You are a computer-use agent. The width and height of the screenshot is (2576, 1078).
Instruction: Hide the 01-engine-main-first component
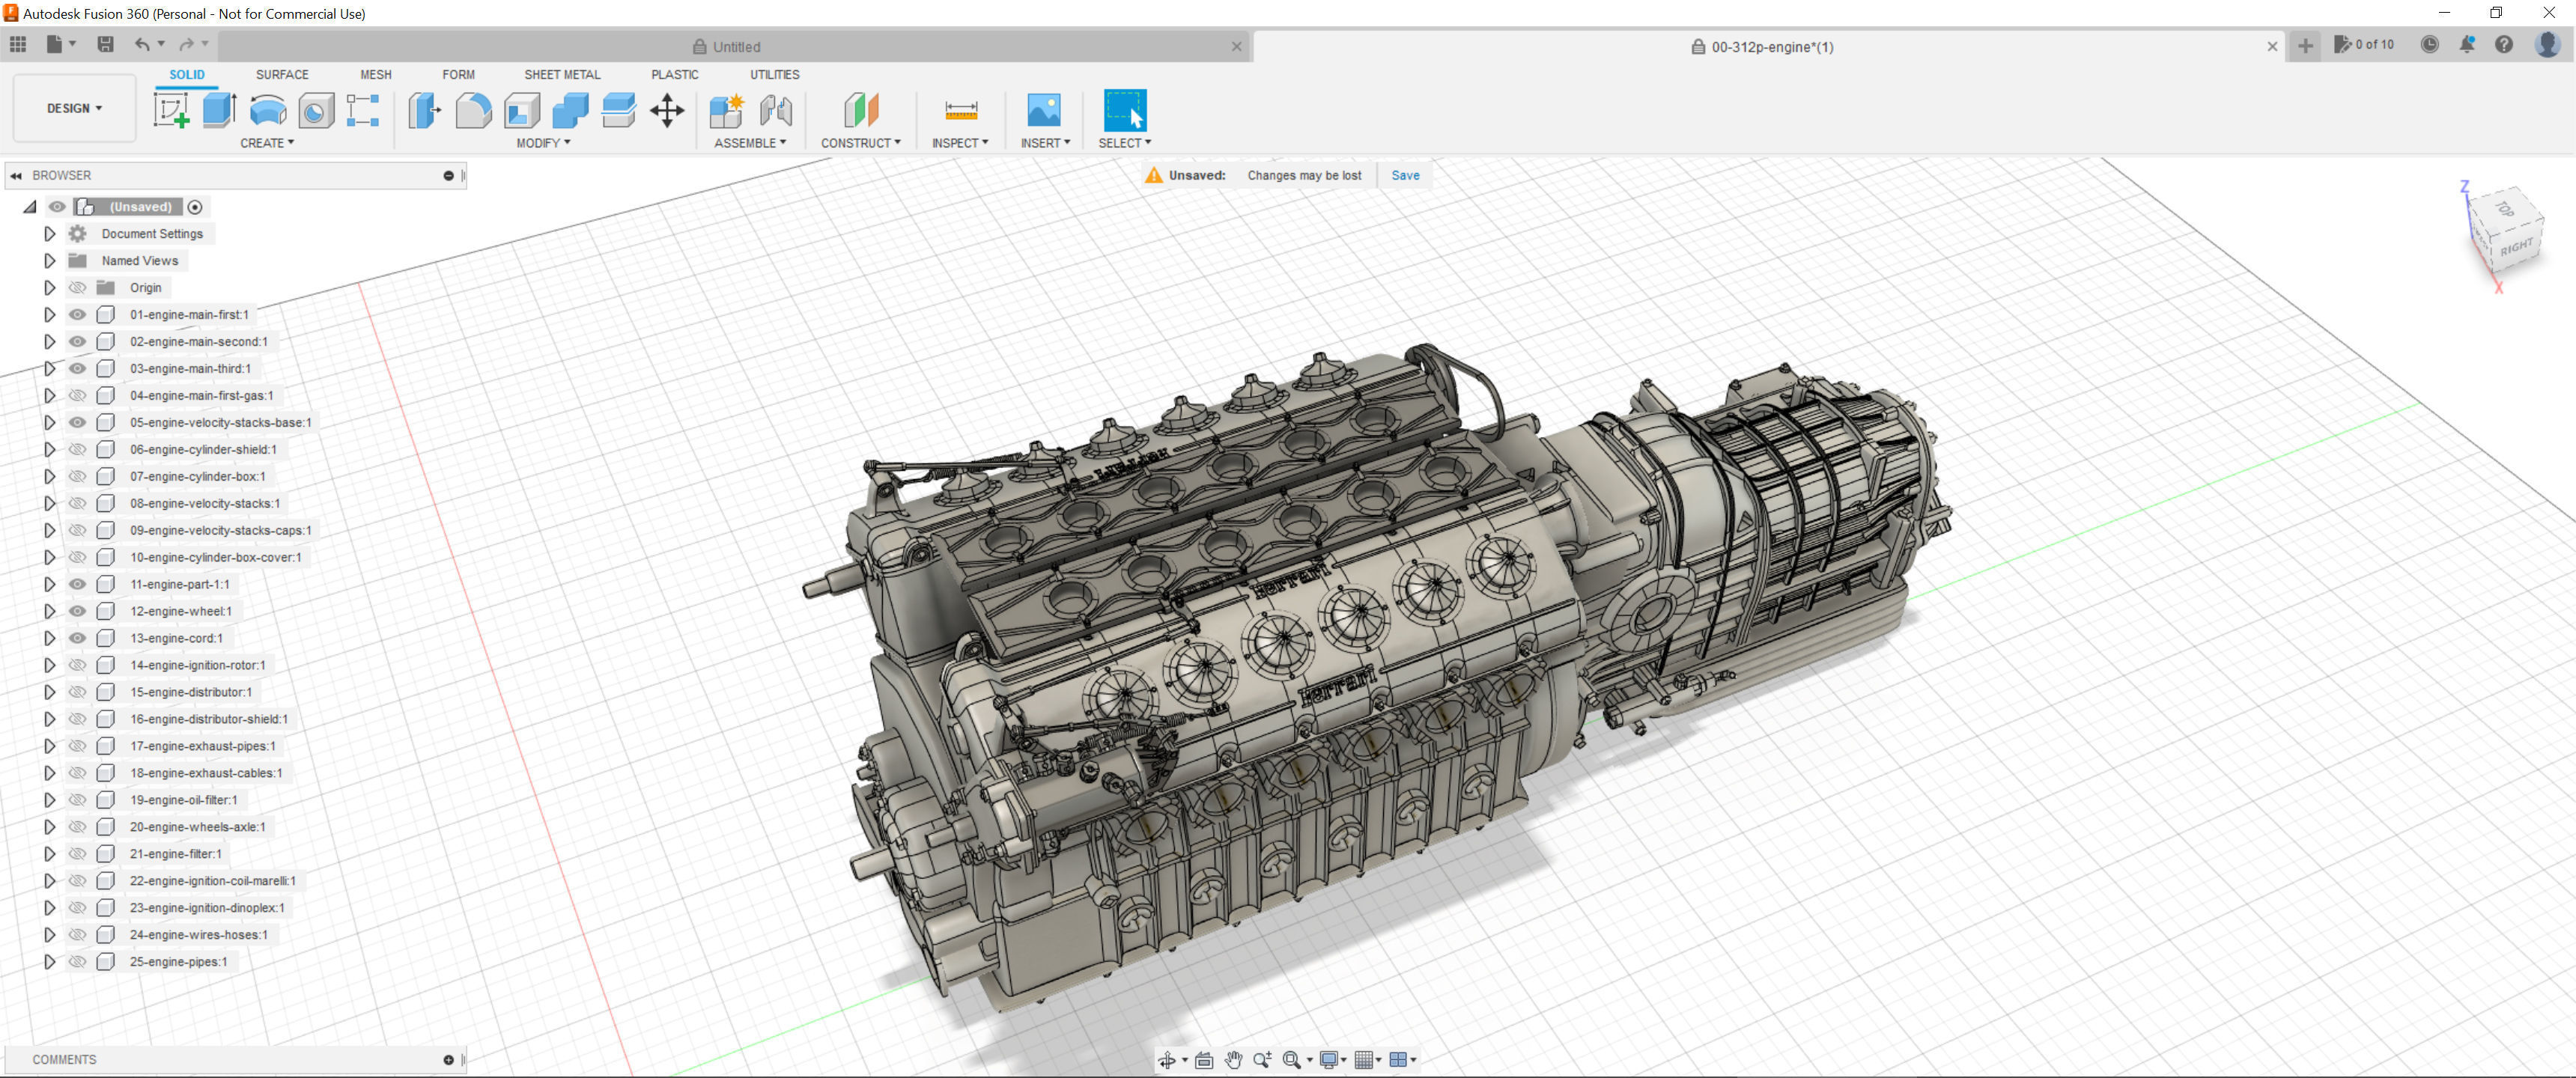(77, 314)
